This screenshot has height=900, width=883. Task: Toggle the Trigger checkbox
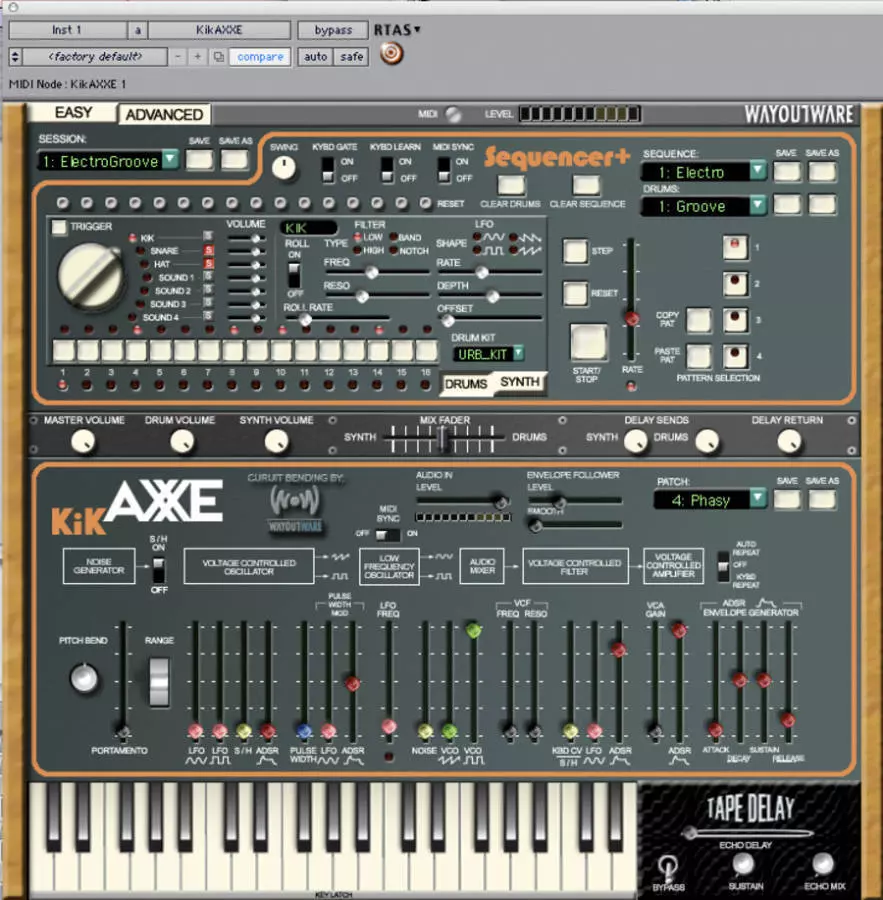tap(59, 227)
